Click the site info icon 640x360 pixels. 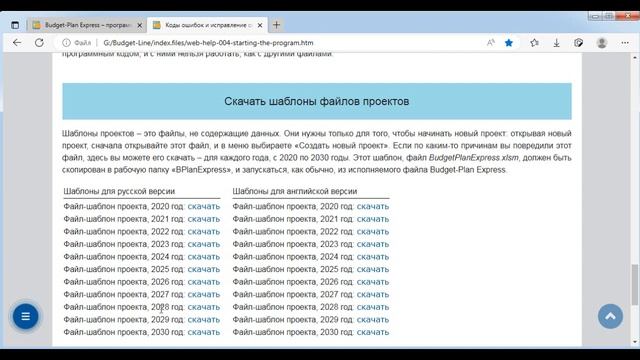pyautogui.click(x=66, y=42)
